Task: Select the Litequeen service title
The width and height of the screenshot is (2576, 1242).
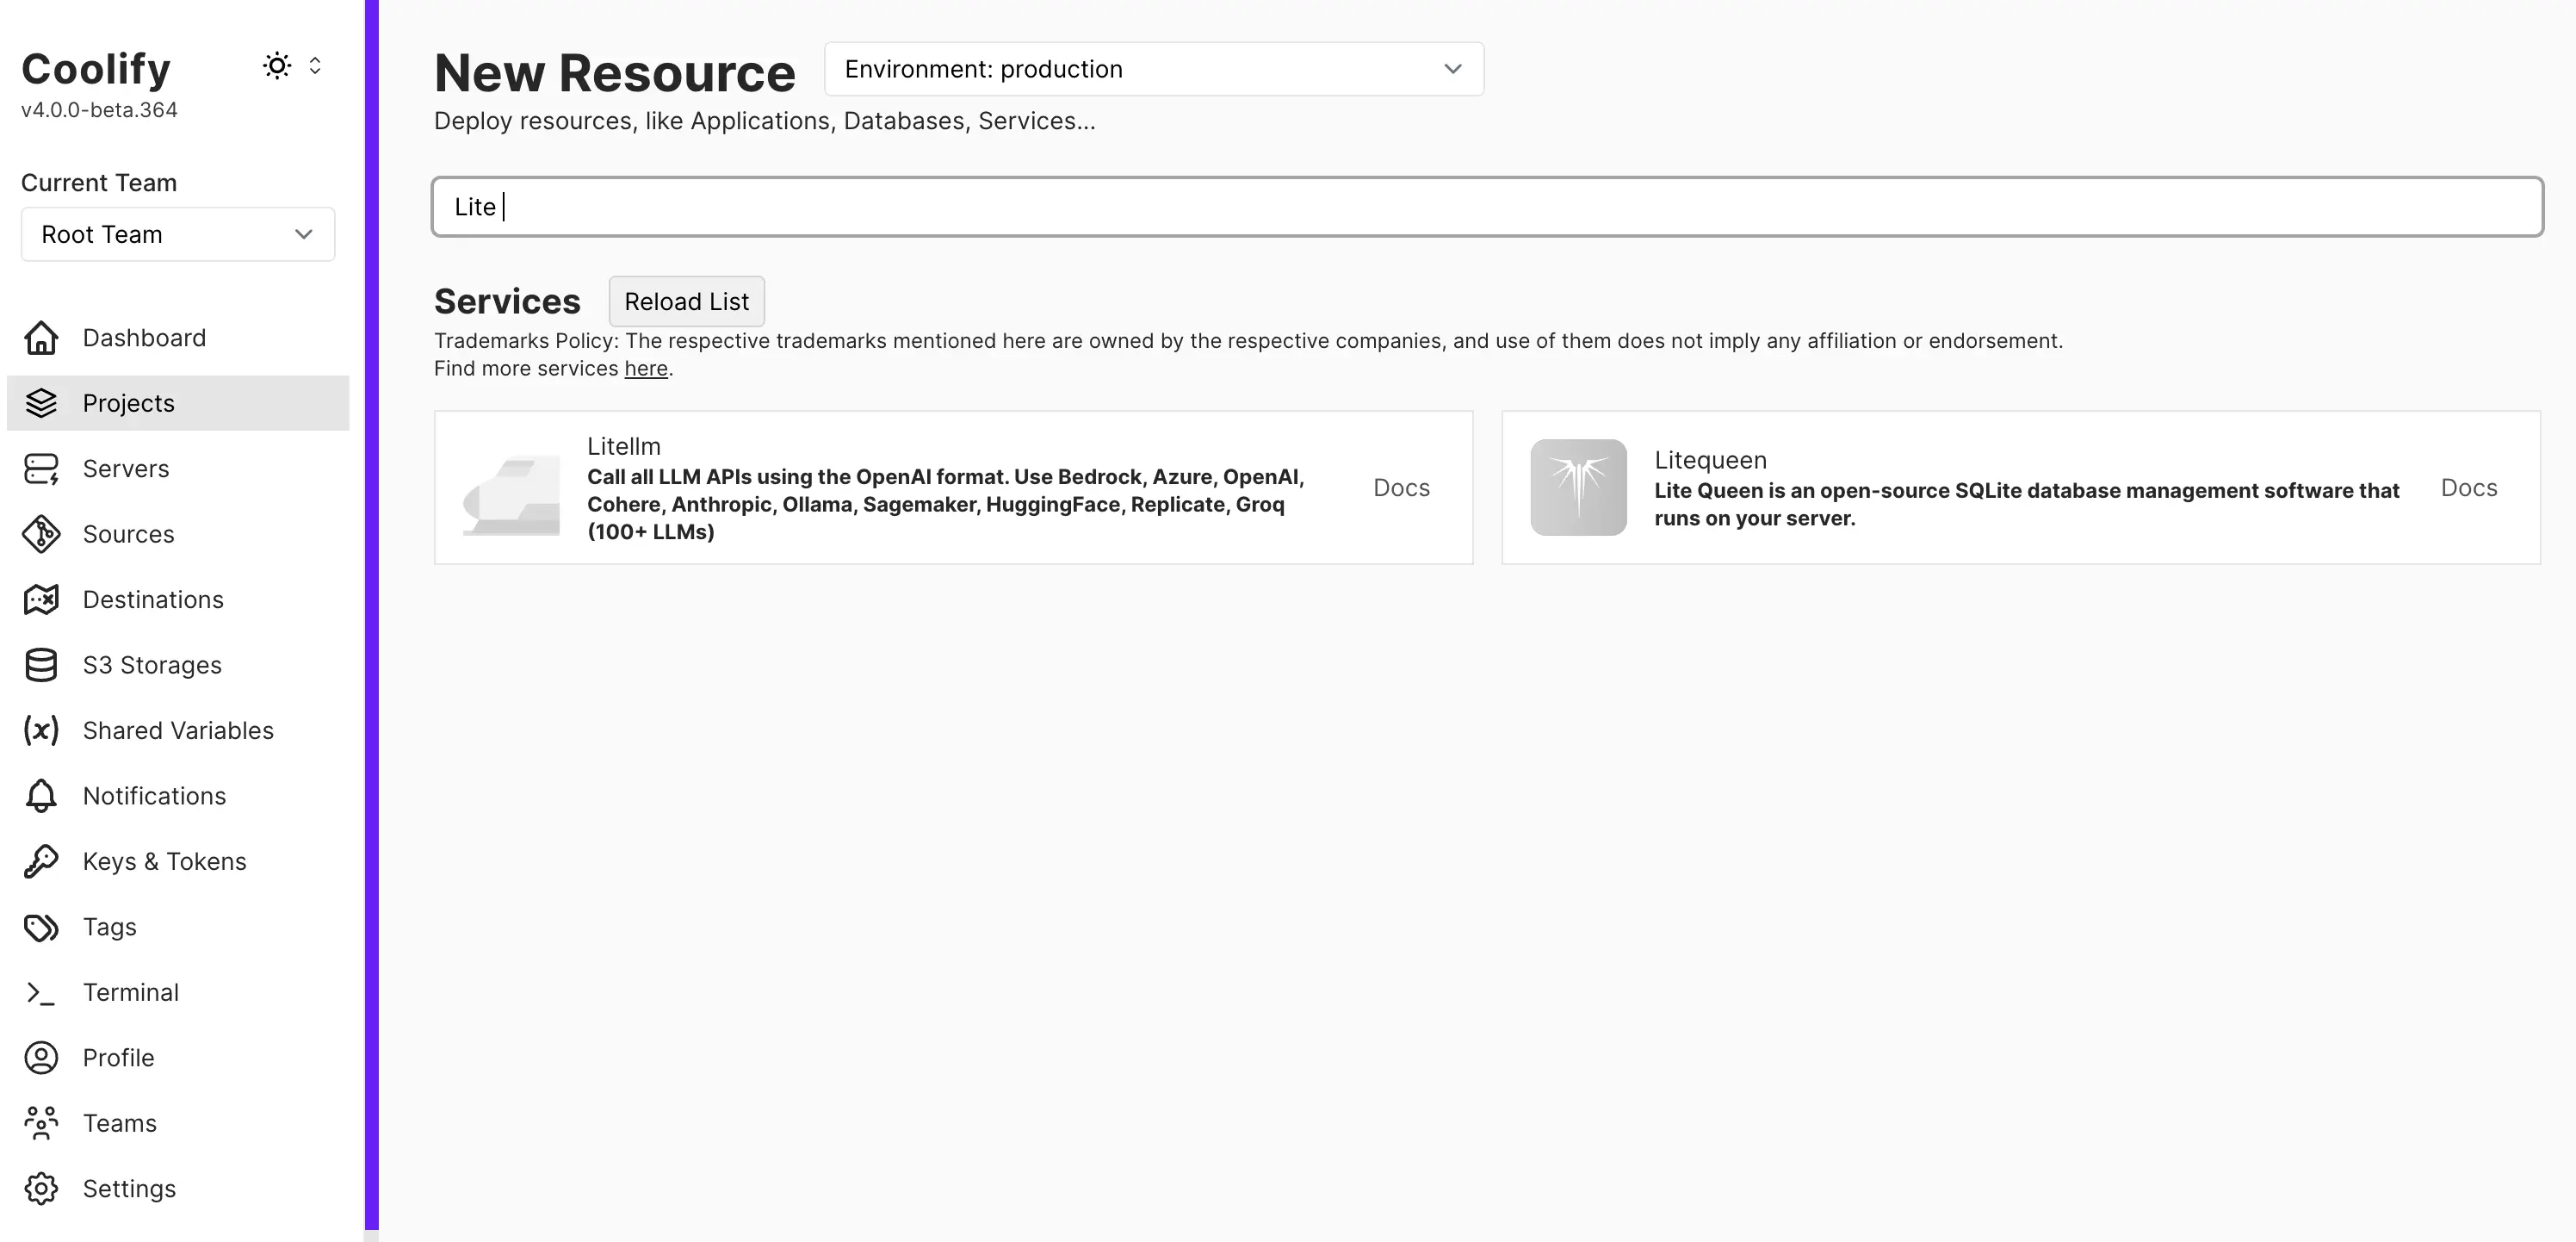Action: (1710, 460)
